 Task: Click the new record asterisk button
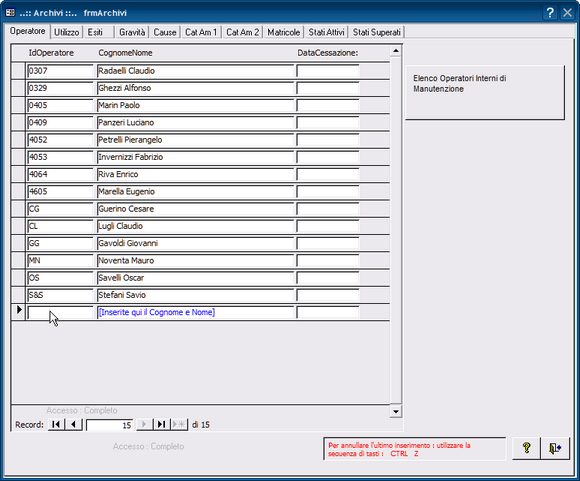coord(179,424)
